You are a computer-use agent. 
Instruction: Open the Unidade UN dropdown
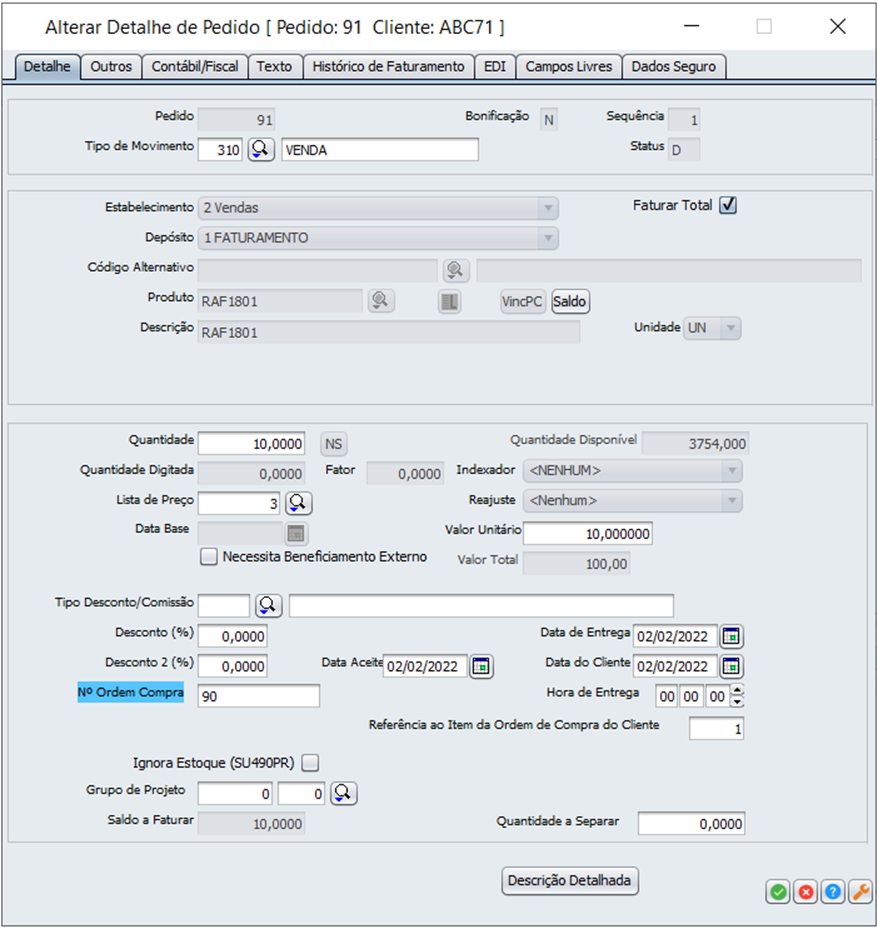(x=731, y=328)
